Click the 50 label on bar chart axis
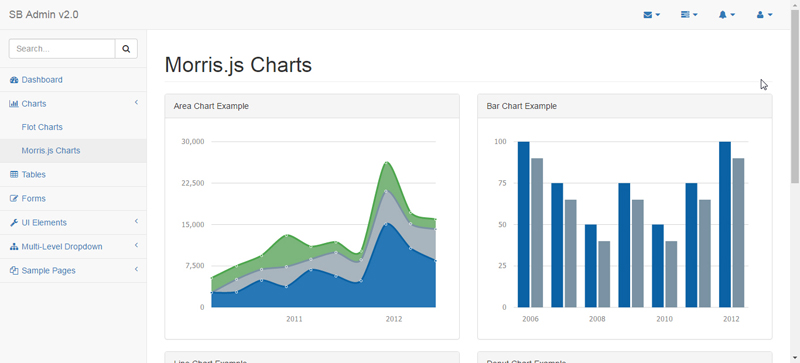Viewport: 800px width, 363px height. point(503,224)
